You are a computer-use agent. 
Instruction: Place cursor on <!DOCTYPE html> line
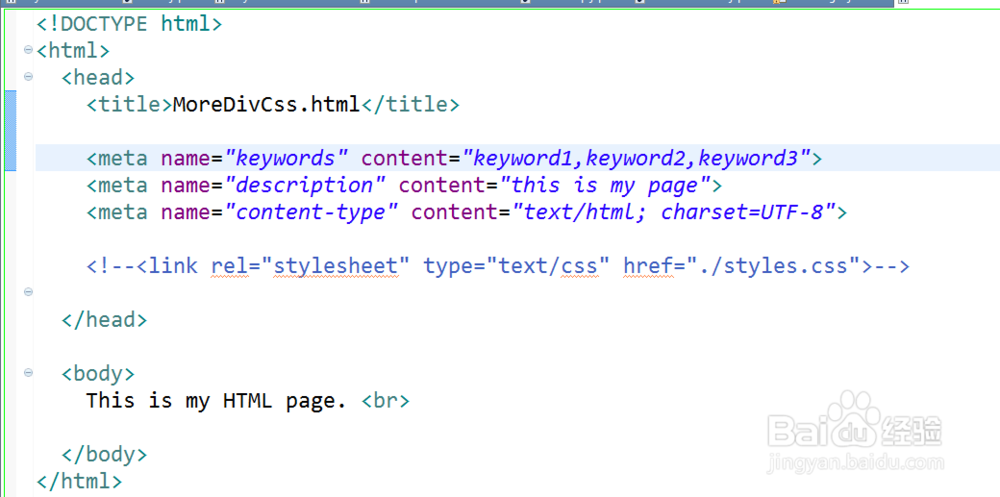129,24
